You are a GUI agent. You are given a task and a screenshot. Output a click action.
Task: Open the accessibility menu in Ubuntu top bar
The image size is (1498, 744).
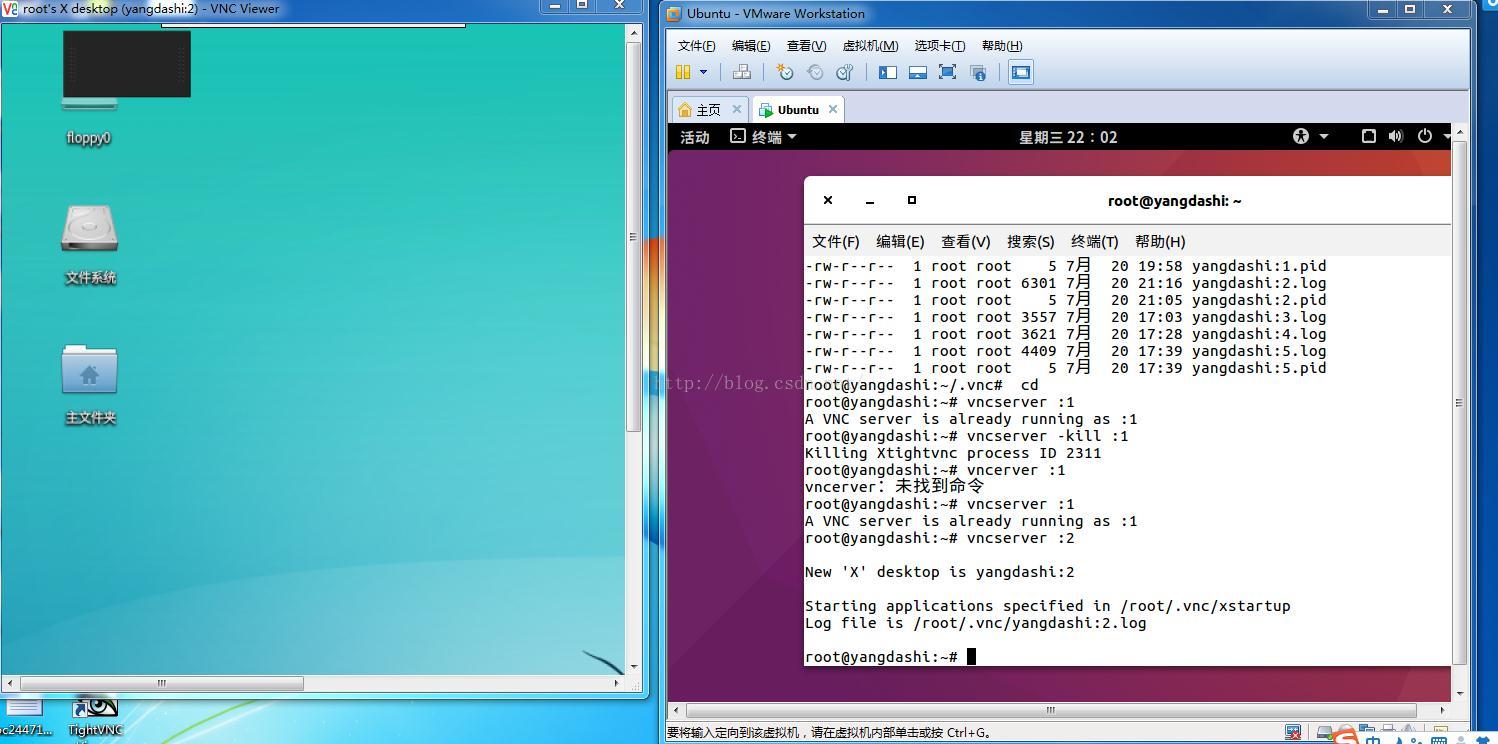pos(1309,136)
